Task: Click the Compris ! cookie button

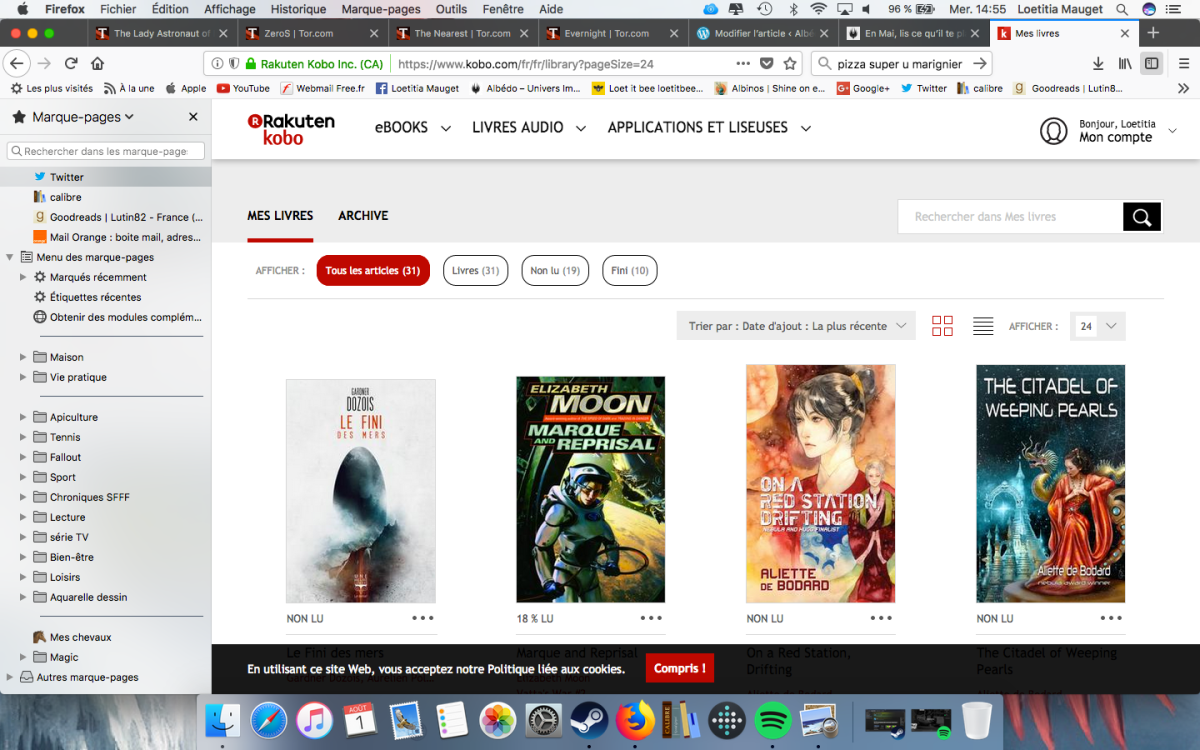Action: point(679,668)
